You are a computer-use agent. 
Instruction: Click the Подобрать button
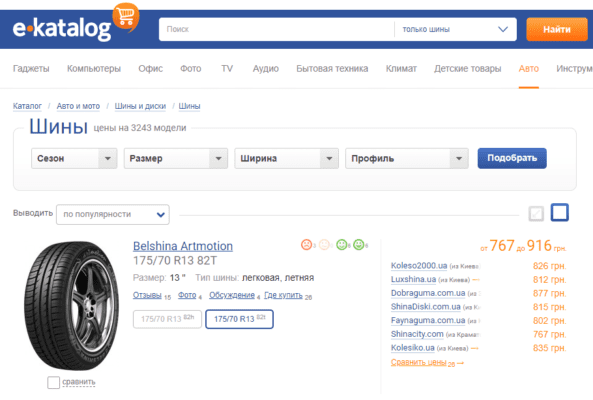click(512, 158)
